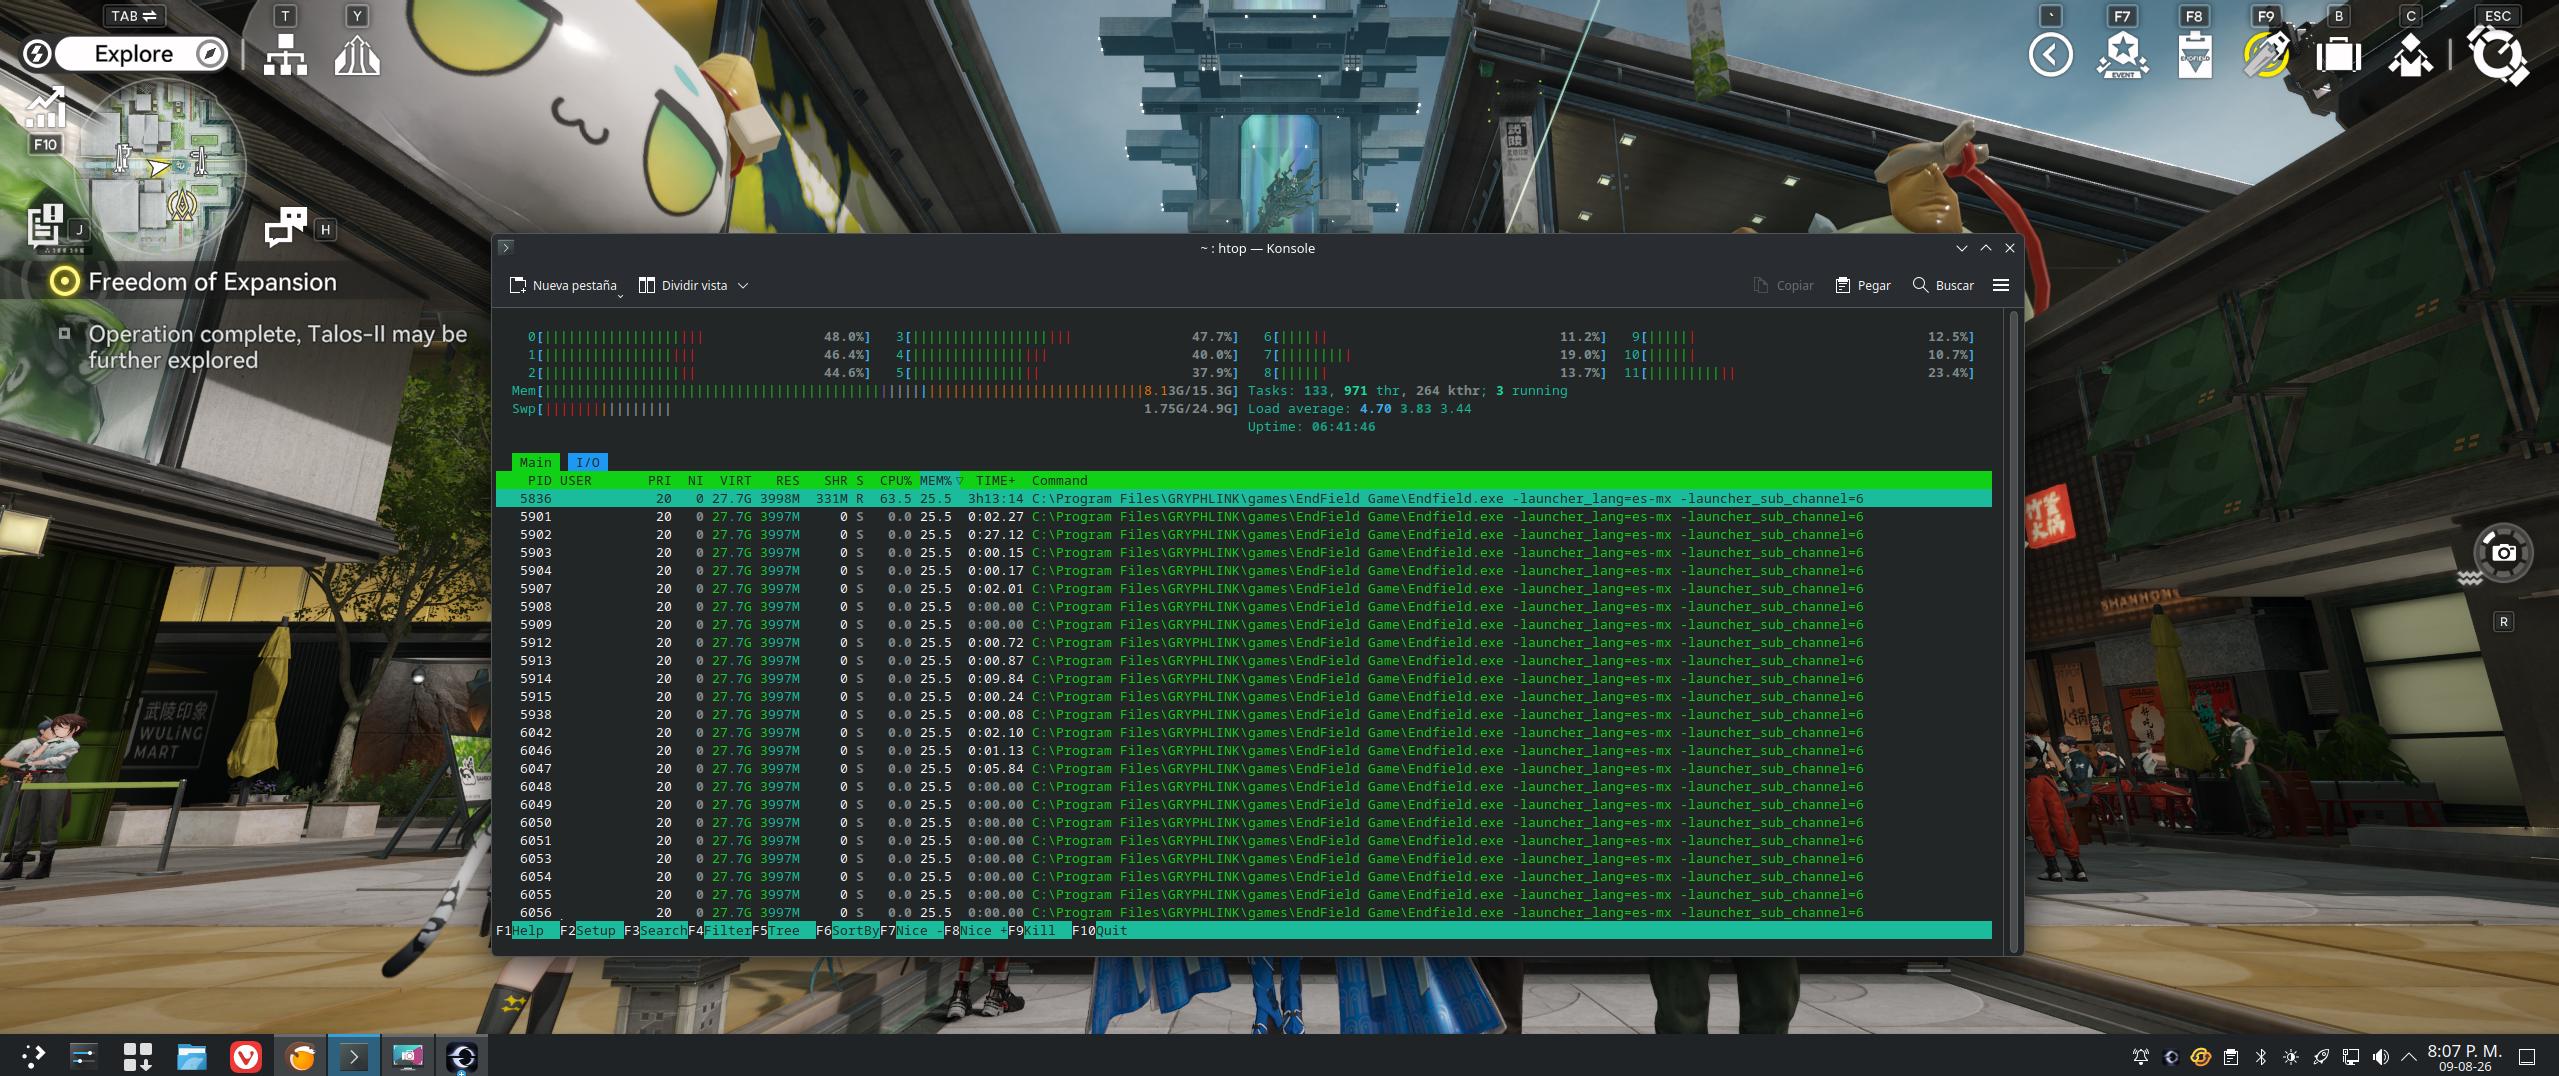Open the Nueva pestaña dropdown arrow
The height and width of the screenshot is (1076, 2559).
point(621,296)
